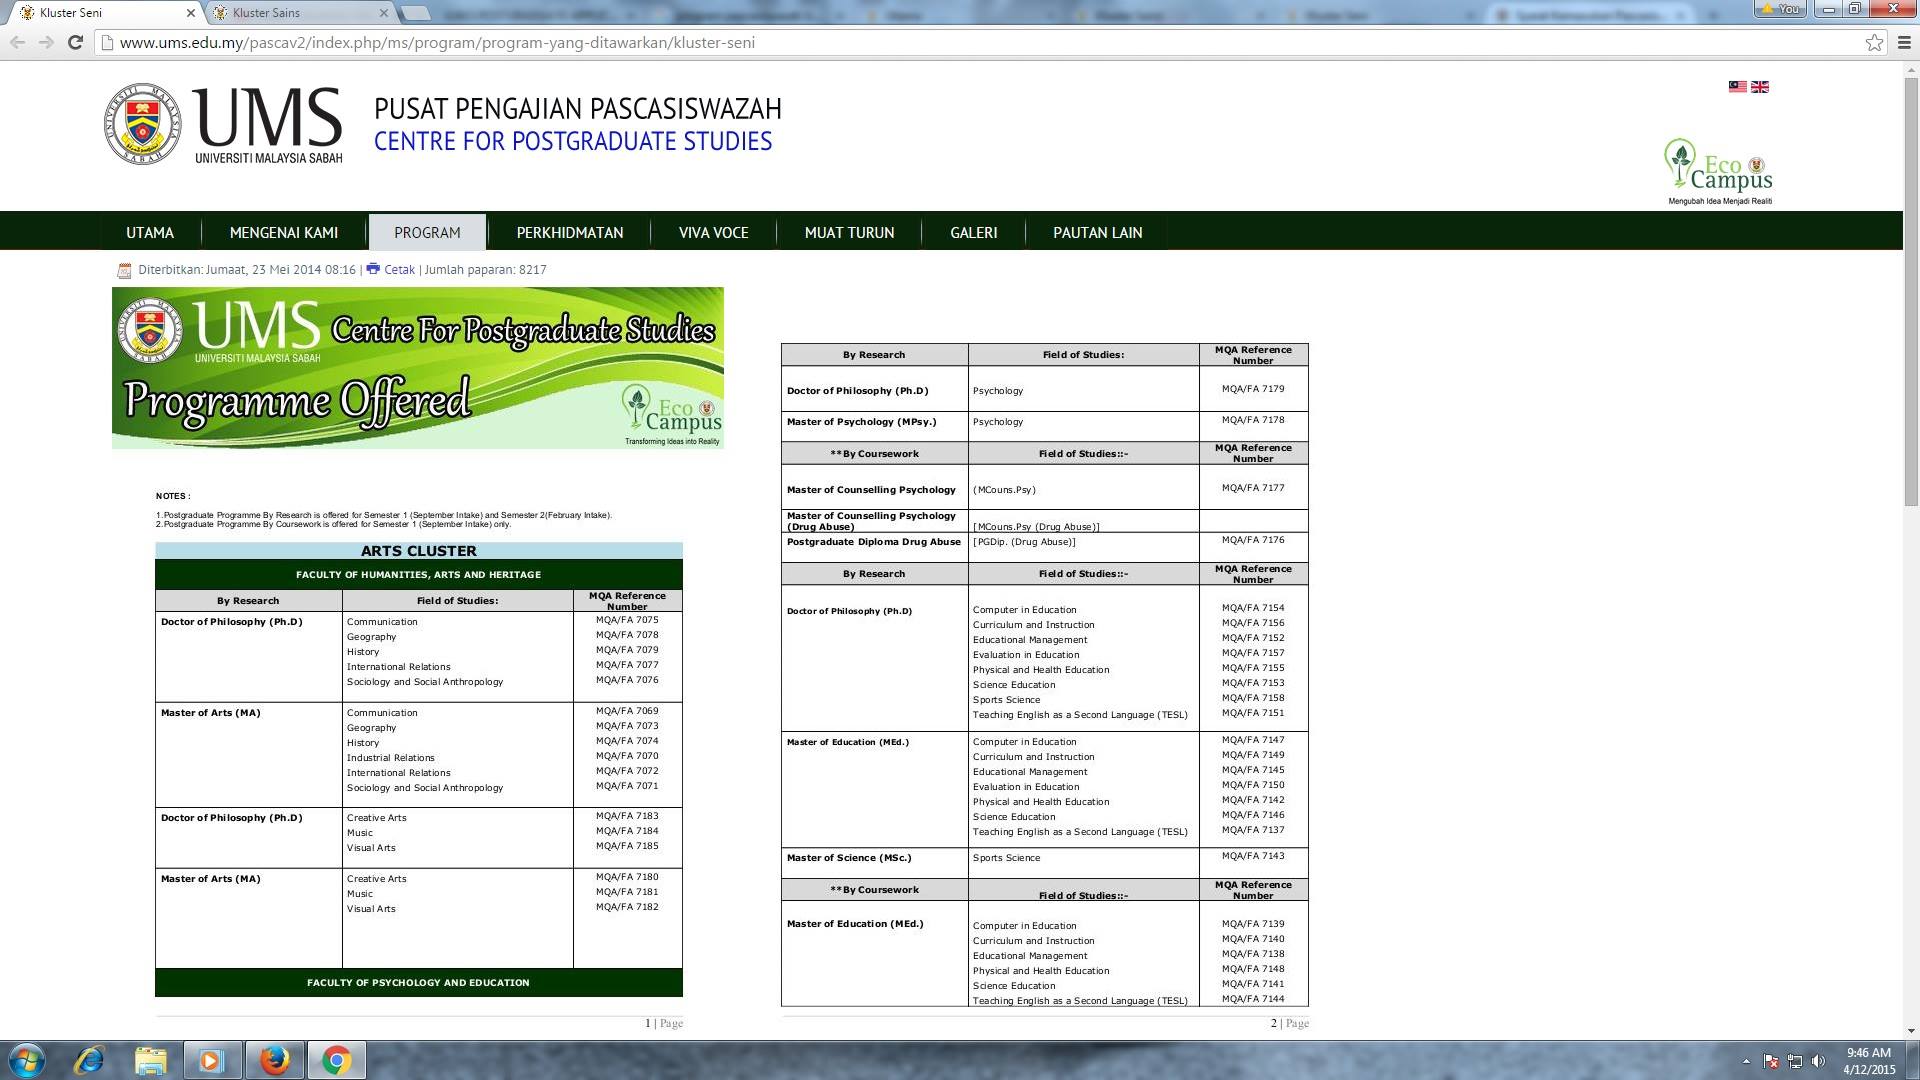The width and height of the screenshot is (1920, 1080).
Task: Open Internet Explorer from the taskbar
Action: pos(89,1060)
